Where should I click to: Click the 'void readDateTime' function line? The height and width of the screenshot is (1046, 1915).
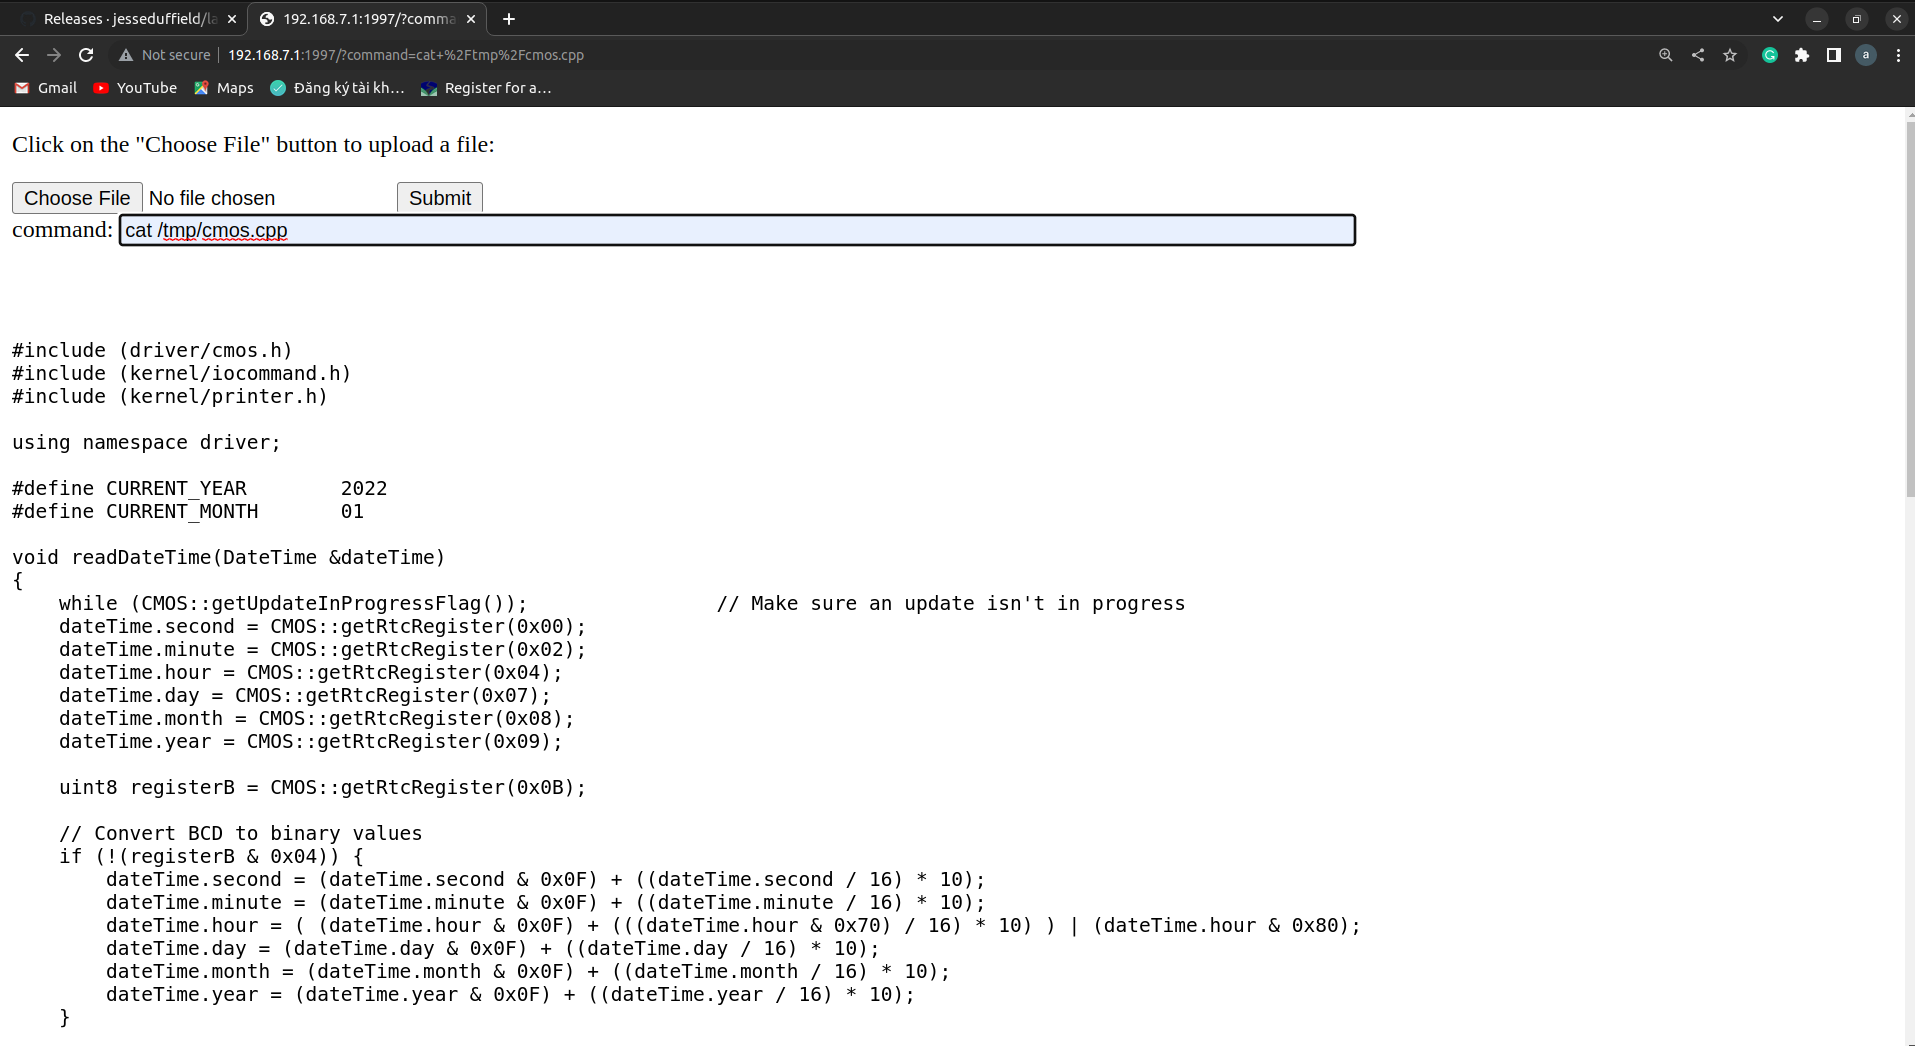click(228, 557)
